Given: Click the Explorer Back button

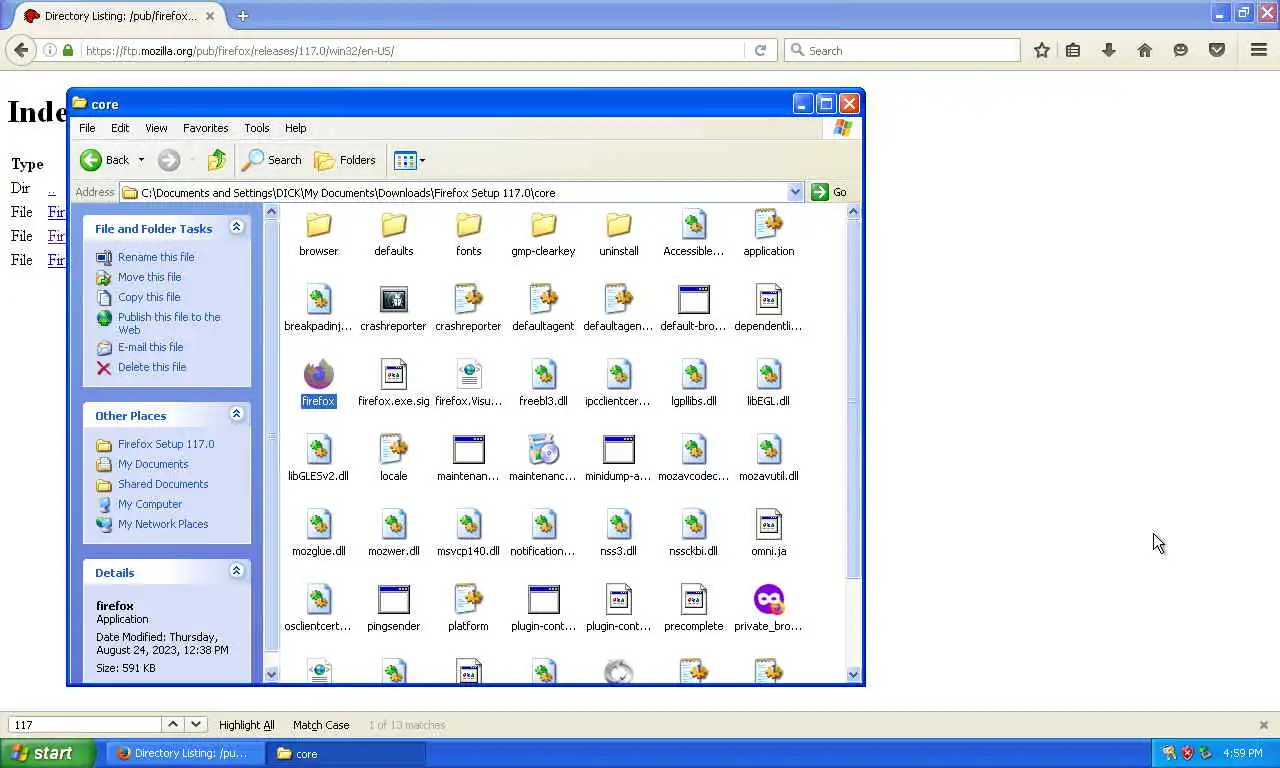Looking at the screenshot, I should [x=105, y=160].
